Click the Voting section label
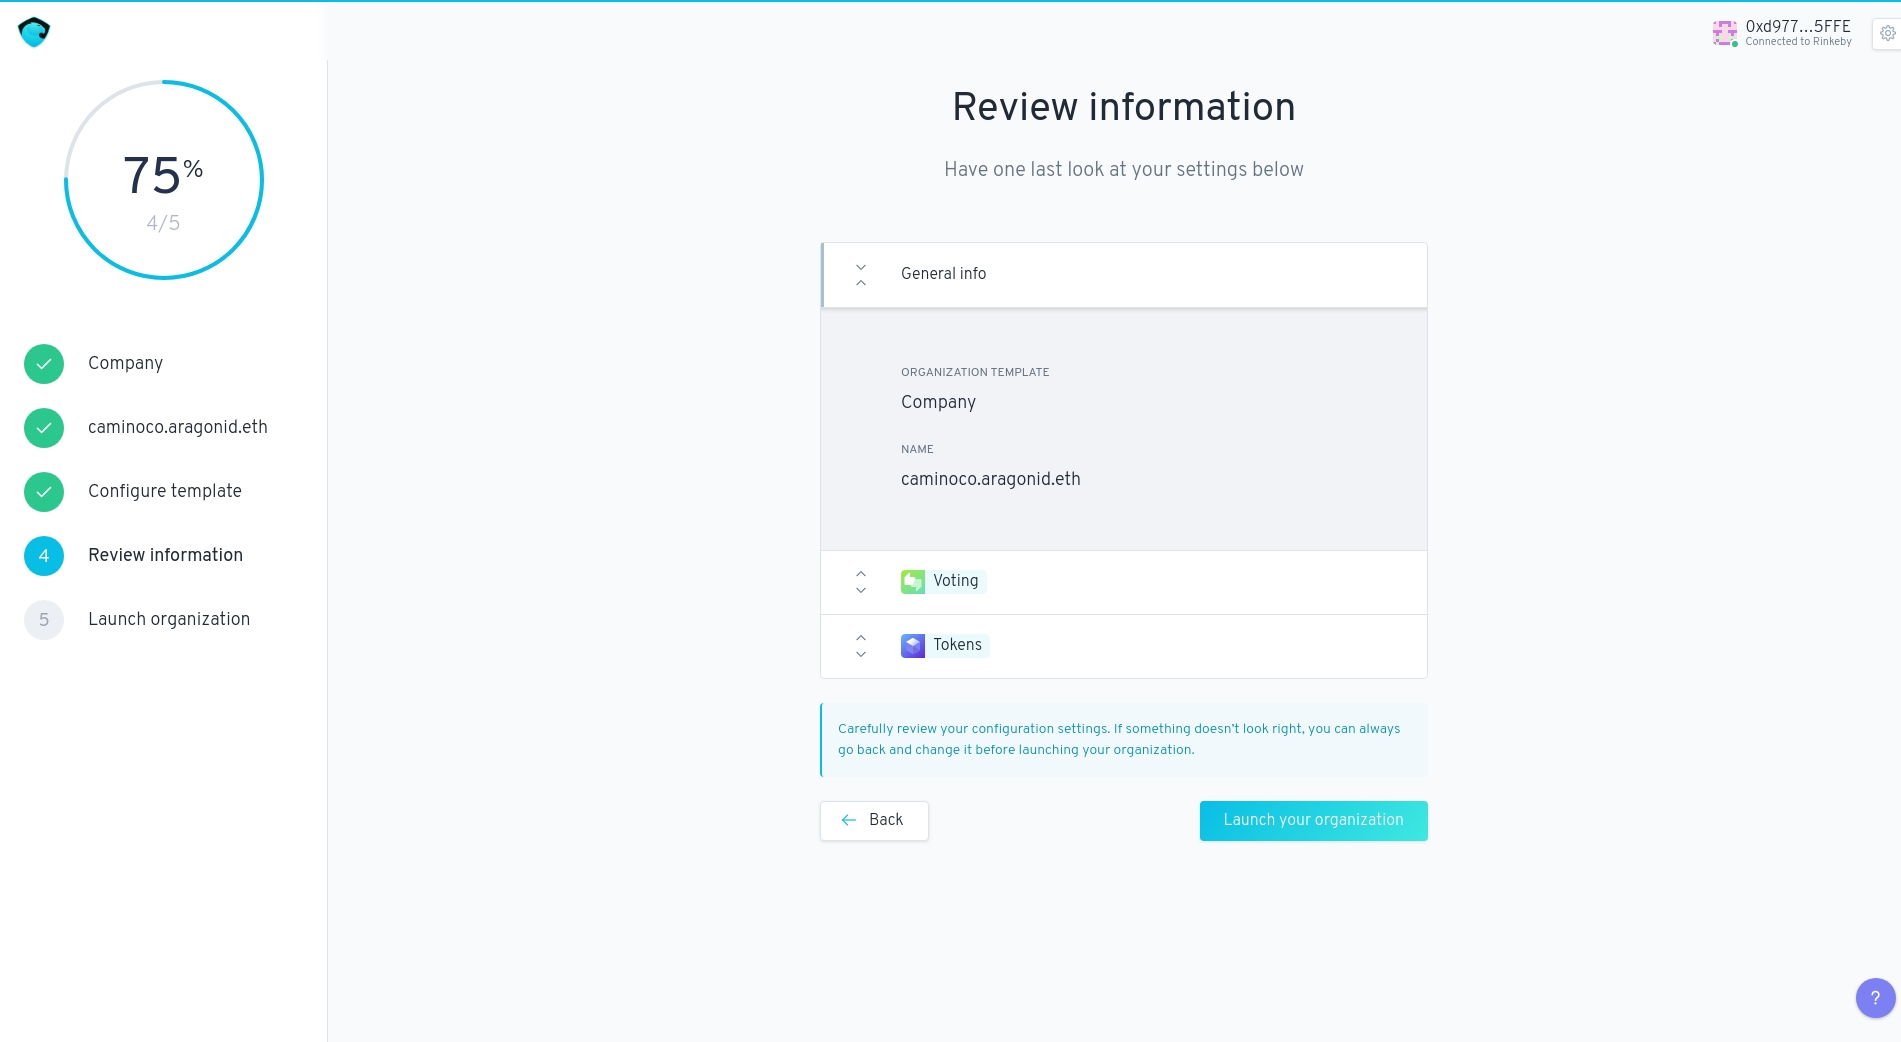 (956, 581)
